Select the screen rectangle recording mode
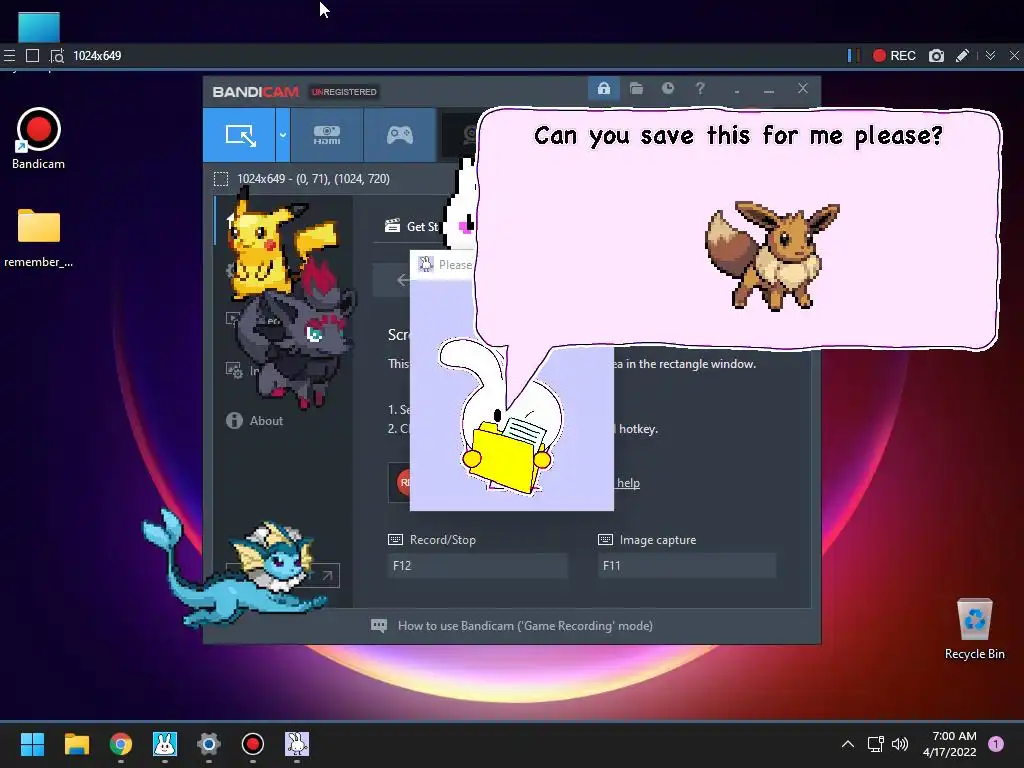Viewport: 1024px width, 768px height. (239, 135)
